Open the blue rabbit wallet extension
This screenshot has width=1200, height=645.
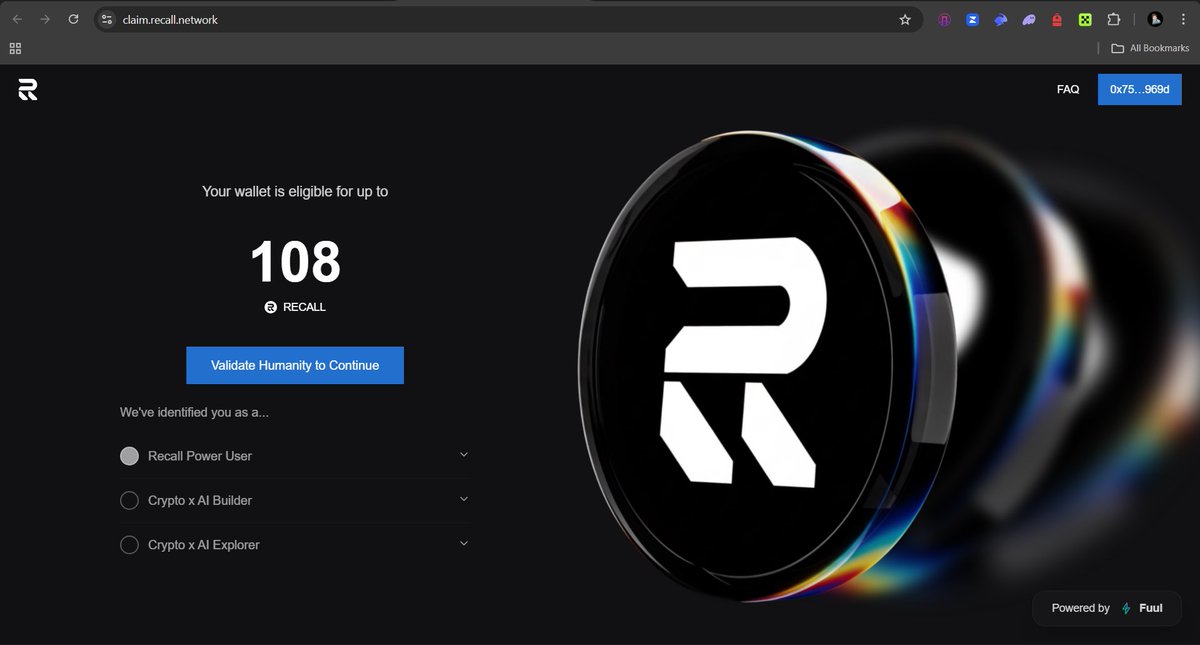(1000, 19)
